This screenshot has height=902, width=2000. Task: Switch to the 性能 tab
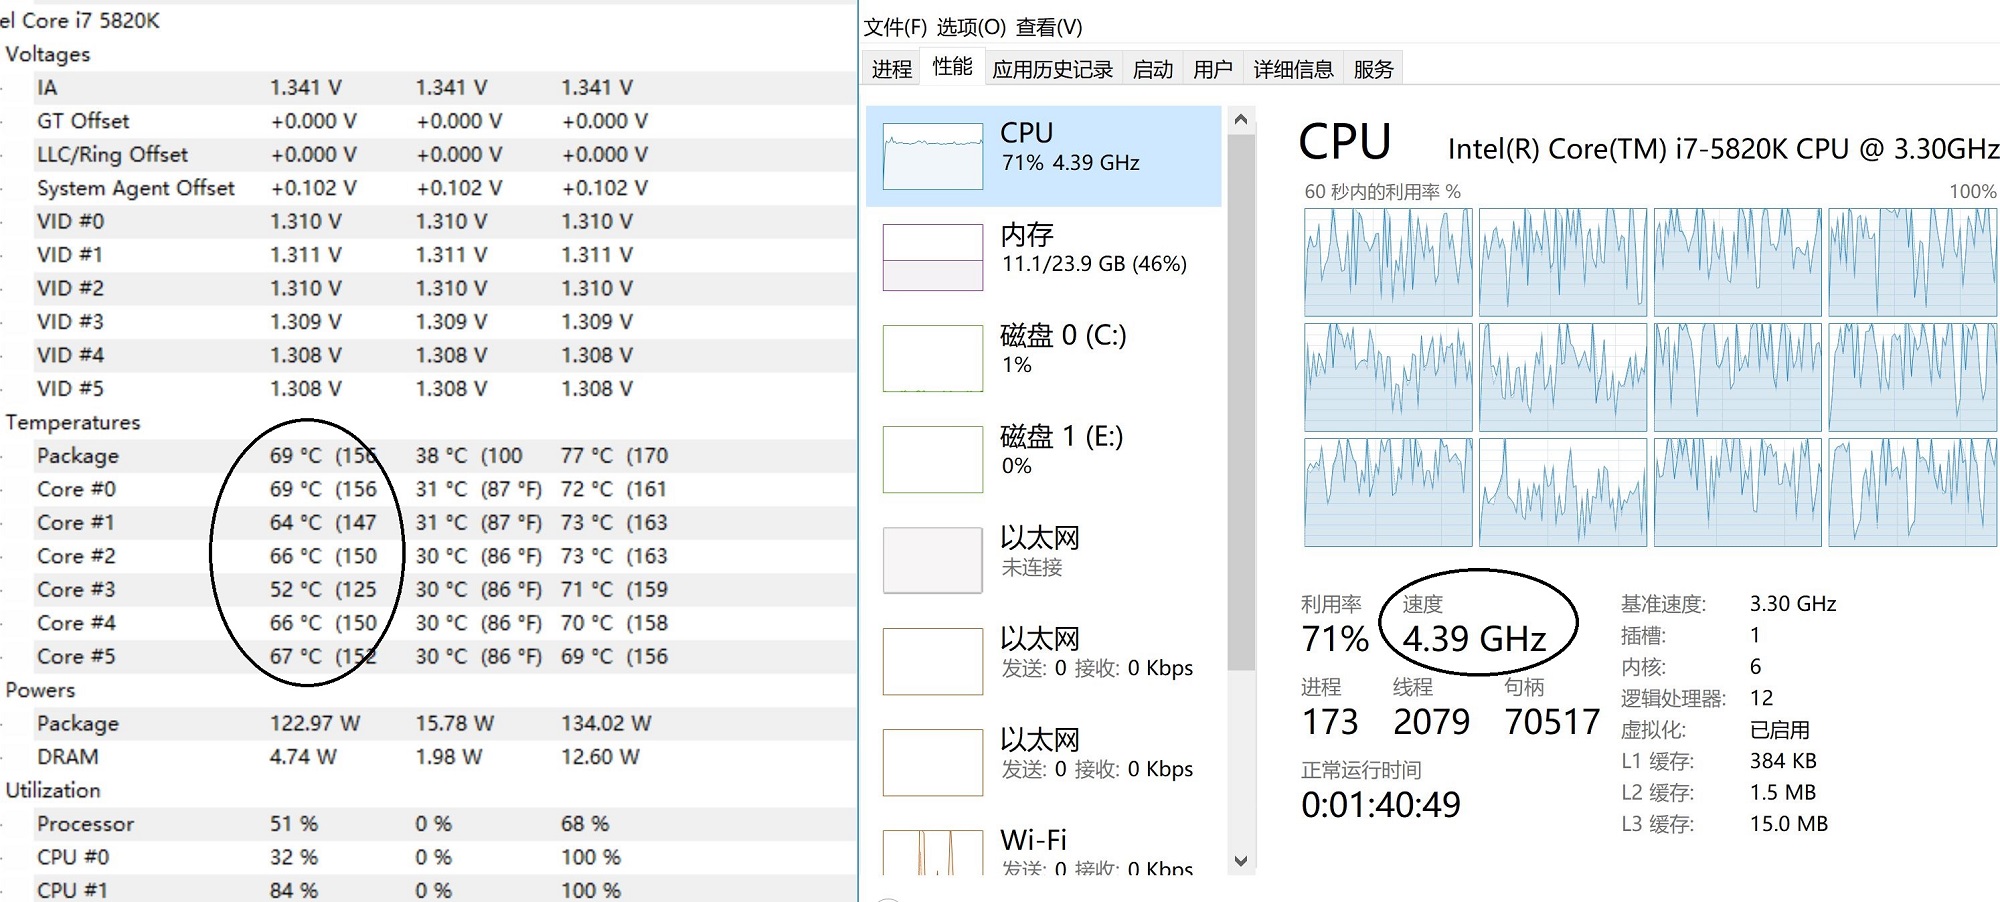point(952,66)
